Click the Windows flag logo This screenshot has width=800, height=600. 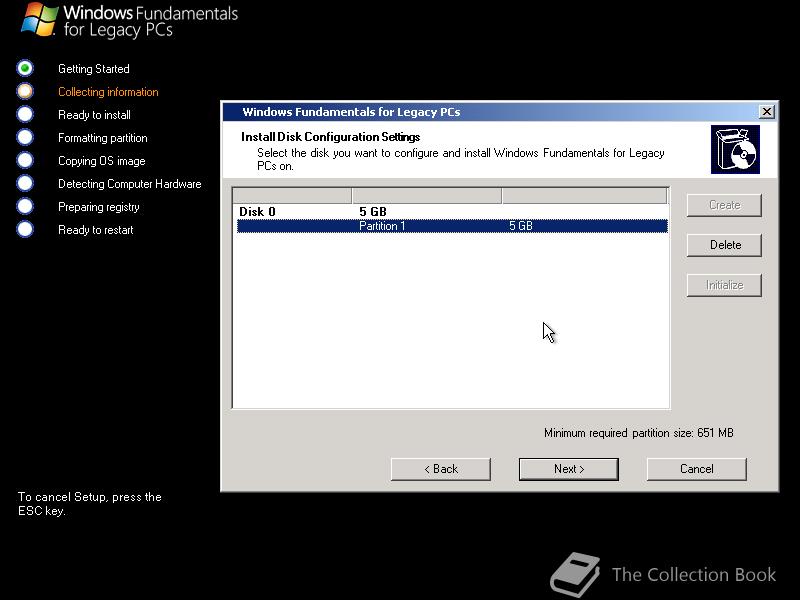pos(39,19)
